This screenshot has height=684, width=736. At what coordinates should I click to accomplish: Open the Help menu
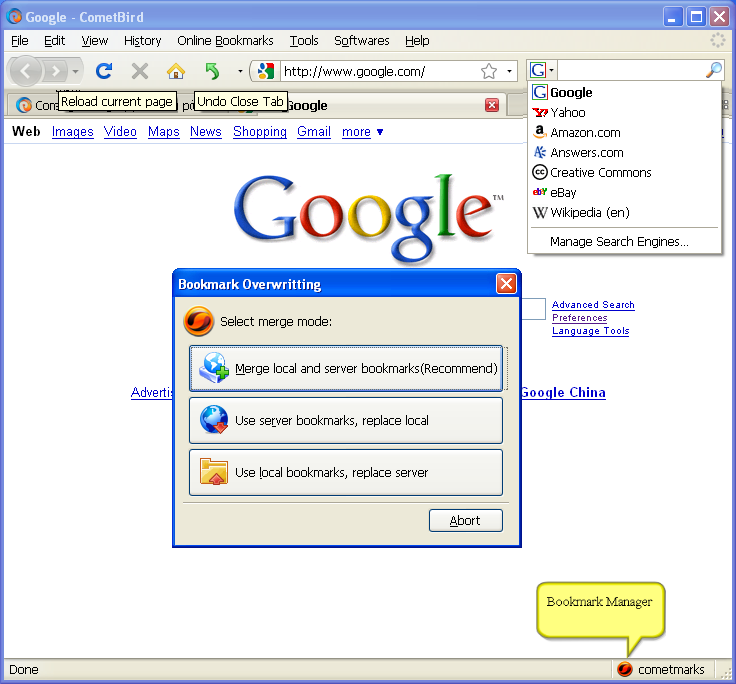417,41
